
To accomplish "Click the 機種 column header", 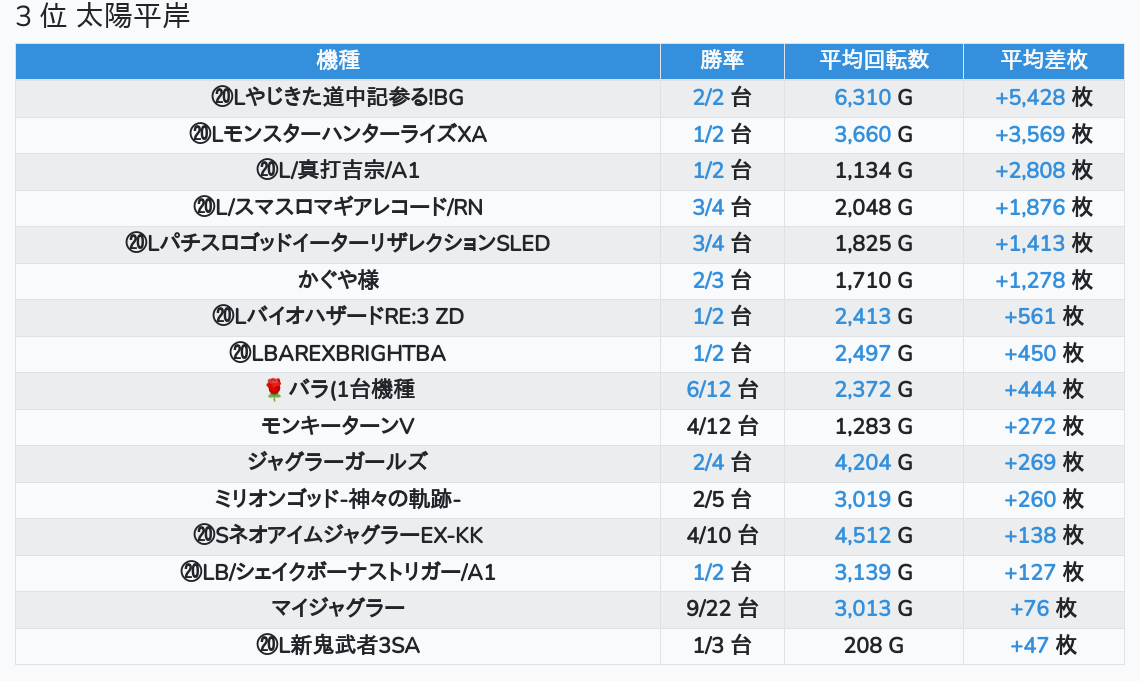I will (x=337, y=60).
